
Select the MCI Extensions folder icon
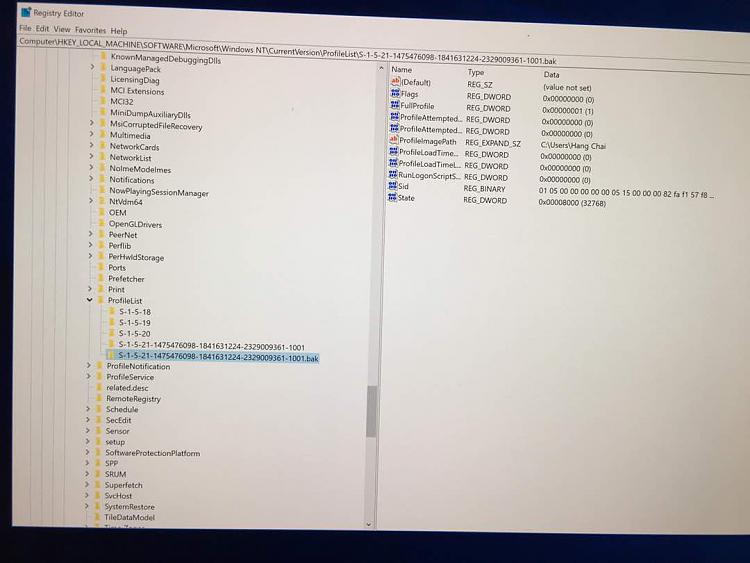click(x=103, y=89)
